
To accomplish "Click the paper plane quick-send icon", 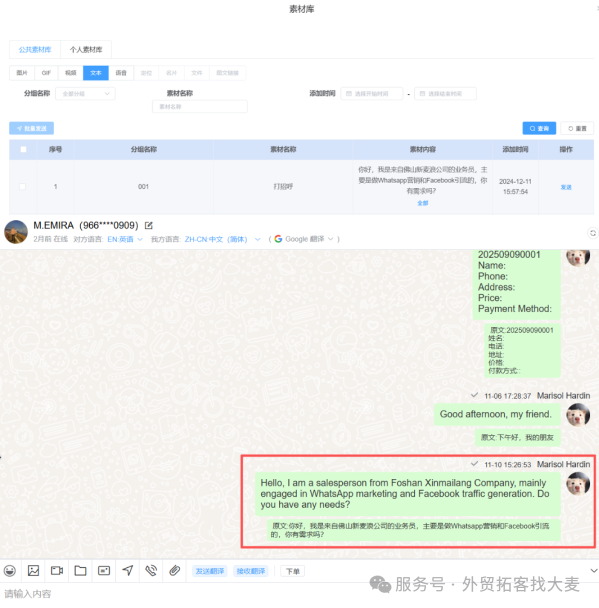I will click(128, 570).
